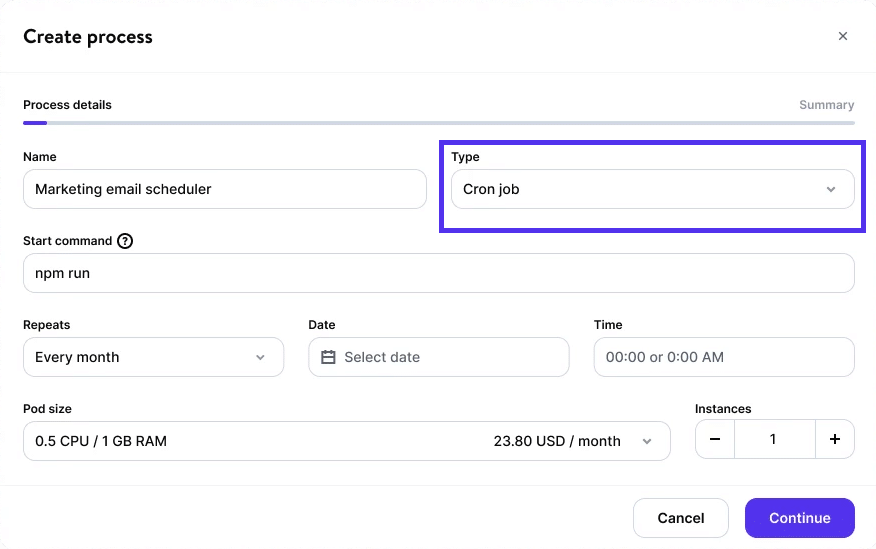
Task: Click the help icon beside Start command
Action: 125,241
